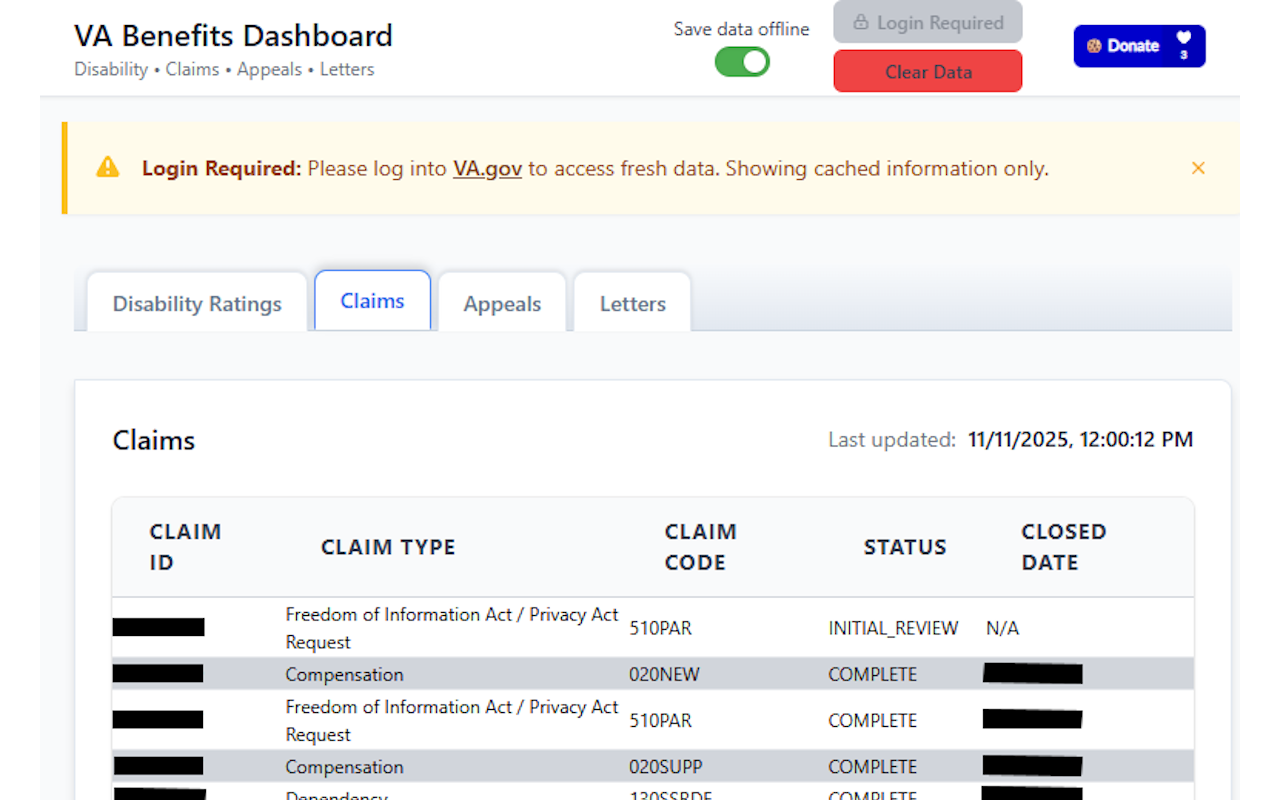Click the CLAIM TYPE column header
Image resolution: width=1280 pixels, height=800 pixels.
click(388, 547)
